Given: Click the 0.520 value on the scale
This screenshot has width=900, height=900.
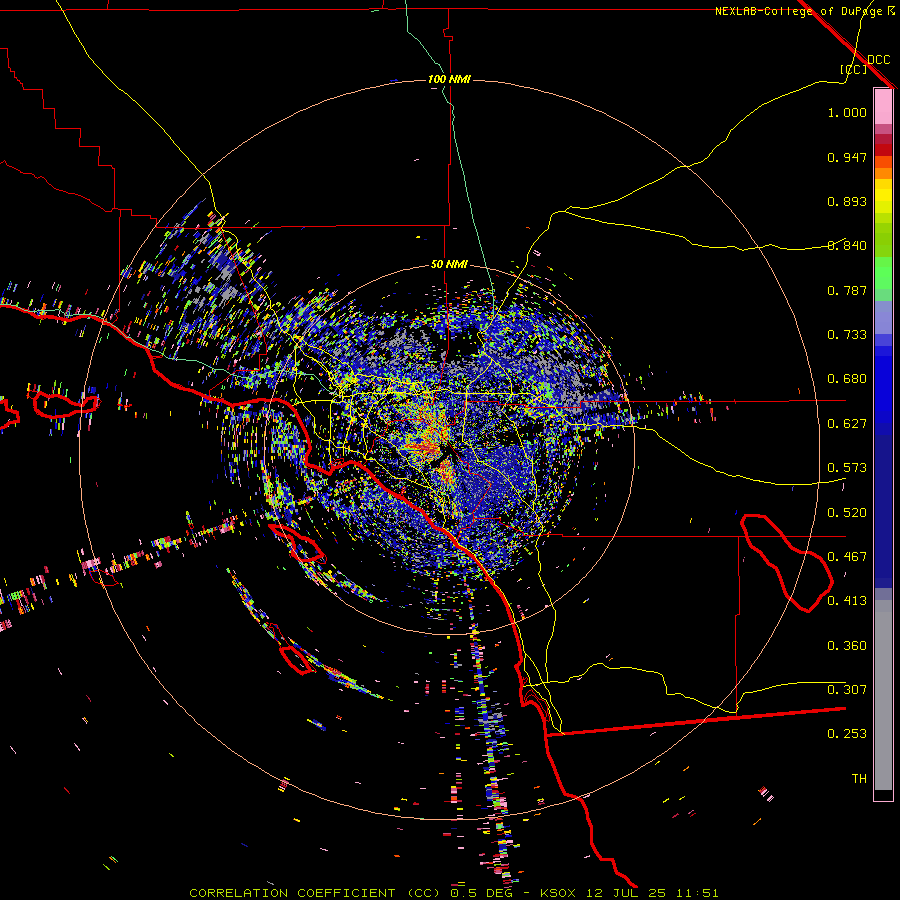Looking at the screenshot, I should [x=847, y=513].
